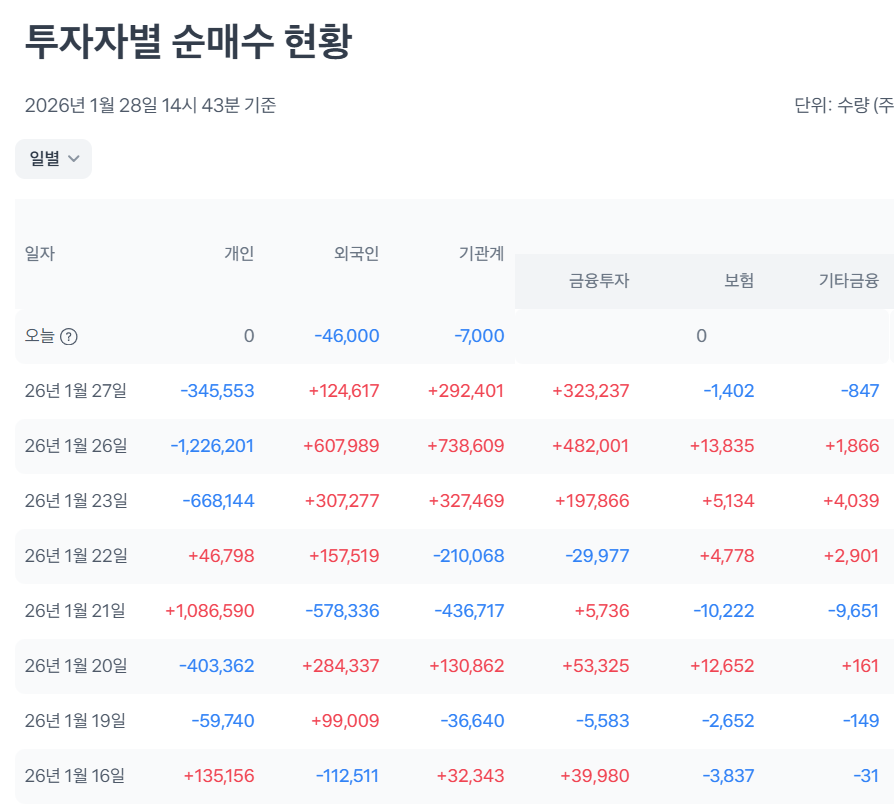894x808 pixels.
Task: Select the 보험 sub-column header
Action: tap(739, 281)
